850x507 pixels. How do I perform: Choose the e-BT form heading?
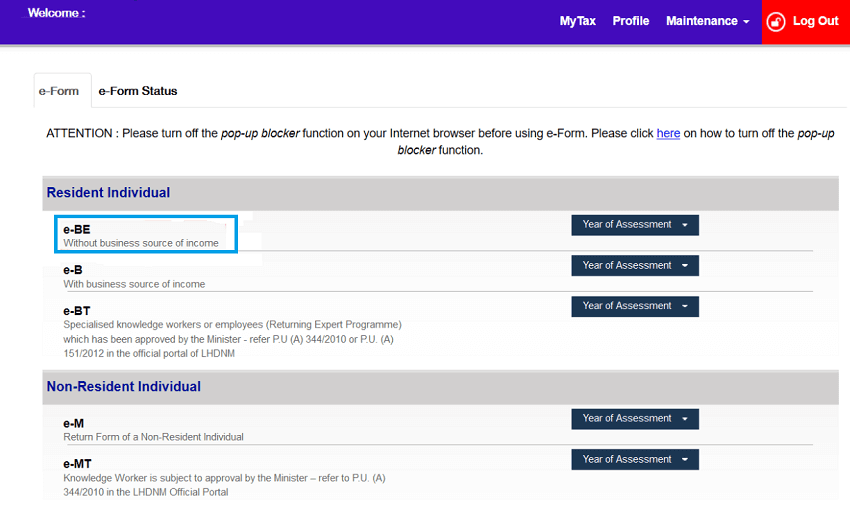pyautogui.click(x=77, y=311)
